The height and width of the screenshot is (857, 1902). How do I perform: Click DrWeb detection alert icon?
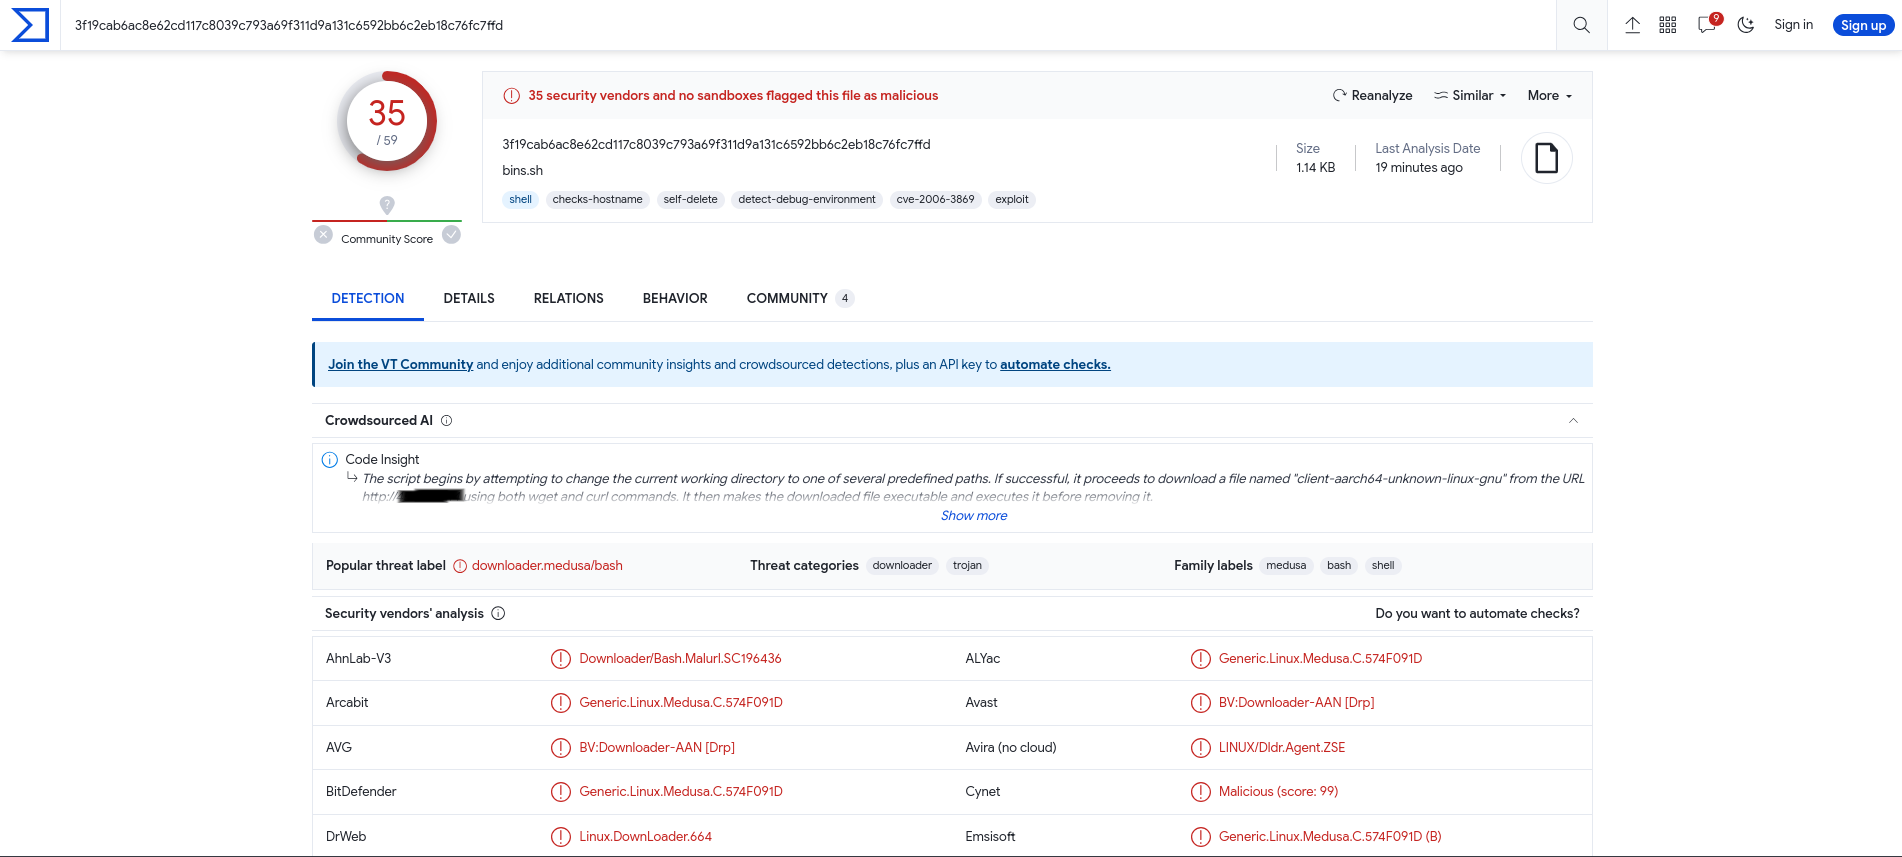pyautogui.click(x=561, y=837)
